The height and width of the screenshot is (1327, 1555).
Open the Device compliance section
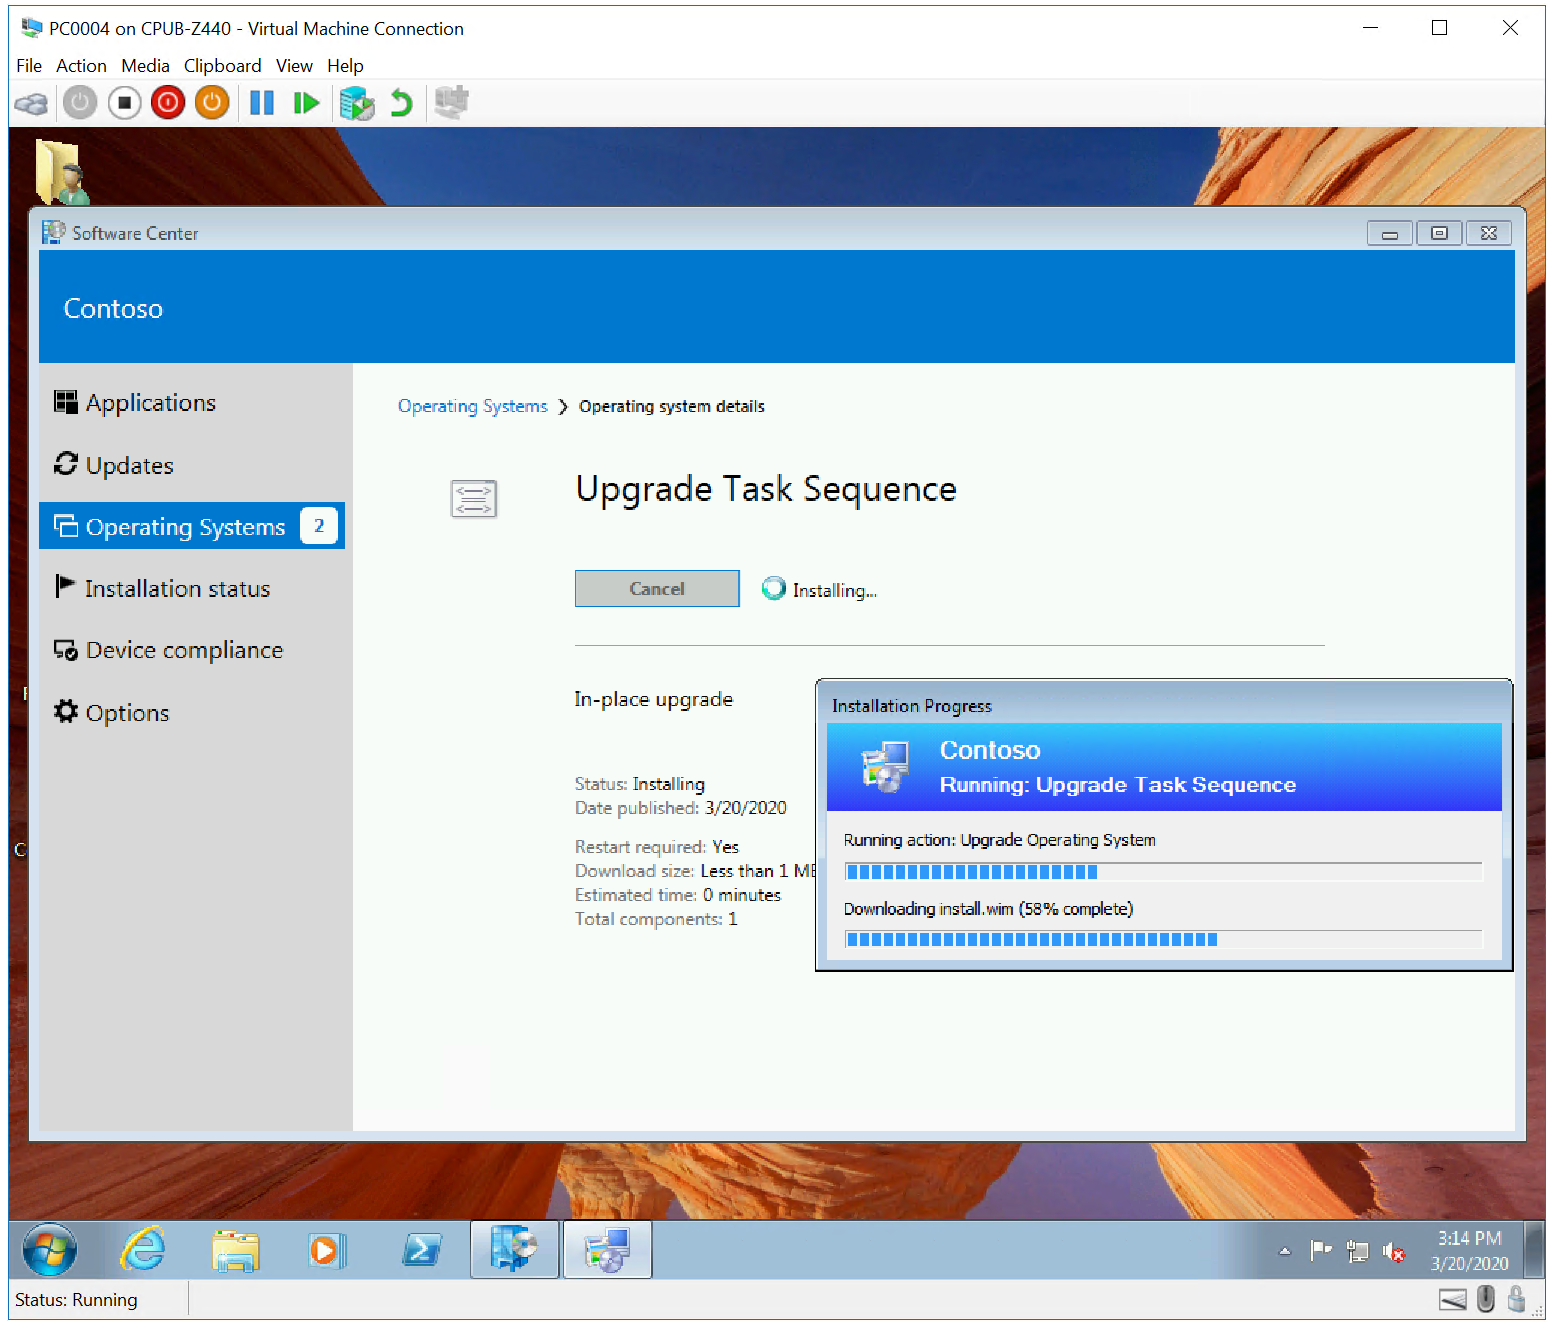pyautogui.click(x=184, y=650)
